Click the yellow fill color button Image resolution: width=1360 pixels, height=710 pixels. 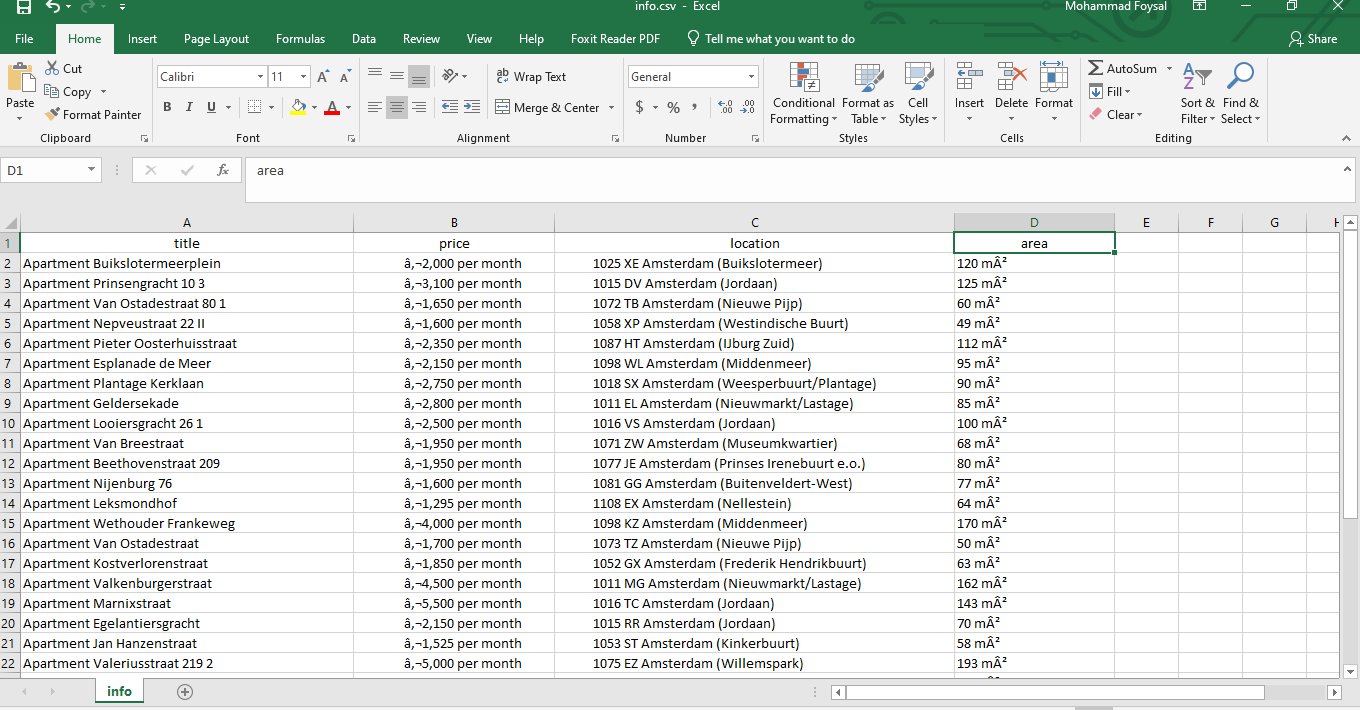[x=297, y=107]
